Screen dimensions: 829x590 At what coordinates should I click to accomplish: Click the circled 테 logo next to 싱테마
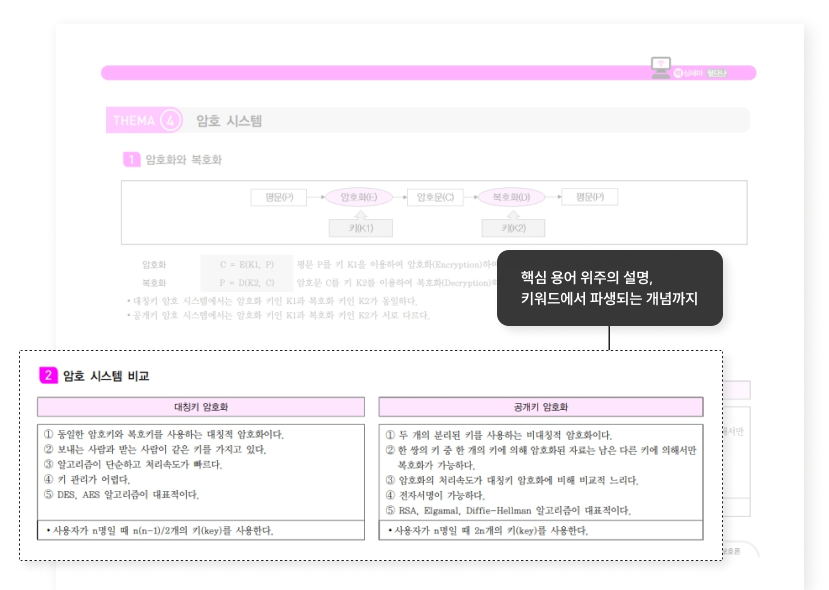tap(677, 72)
